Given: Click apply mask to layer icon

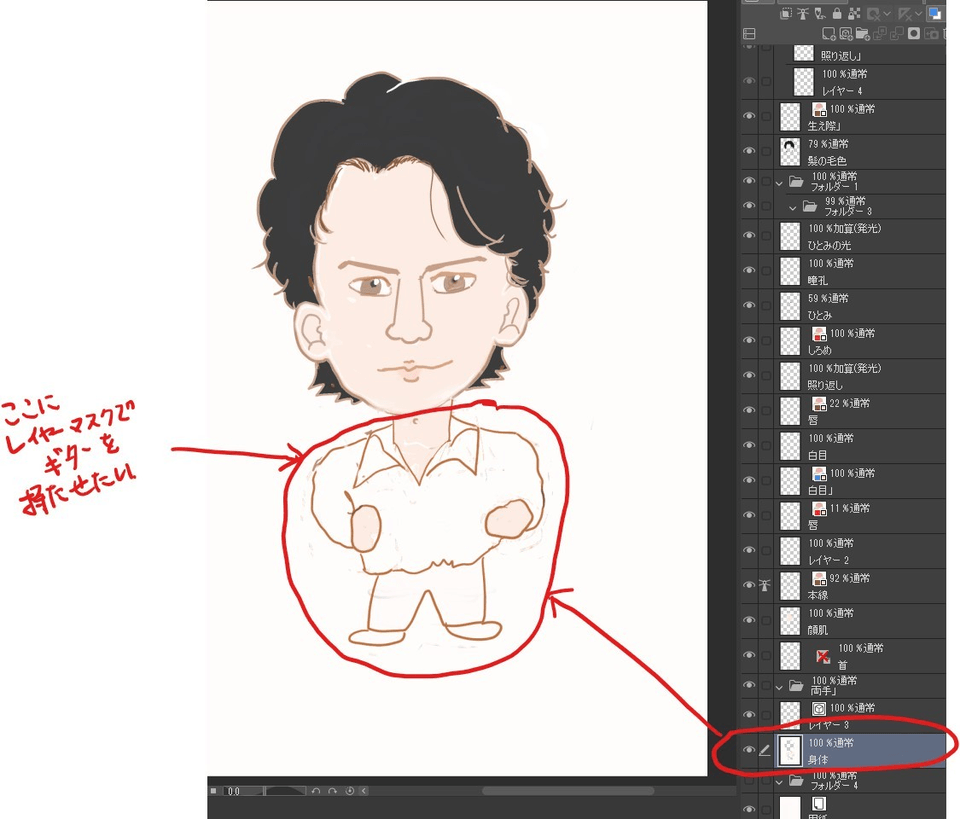Looking at the screenshot, I should [931, 34].
